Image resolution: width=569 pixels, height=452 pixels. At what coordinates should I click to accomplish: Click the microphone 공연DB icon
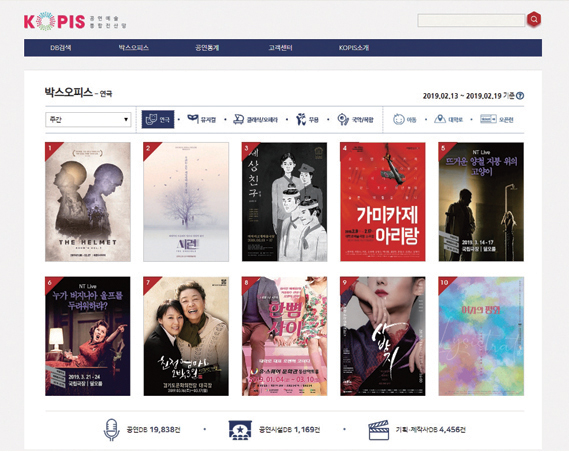tap(111, 430)
